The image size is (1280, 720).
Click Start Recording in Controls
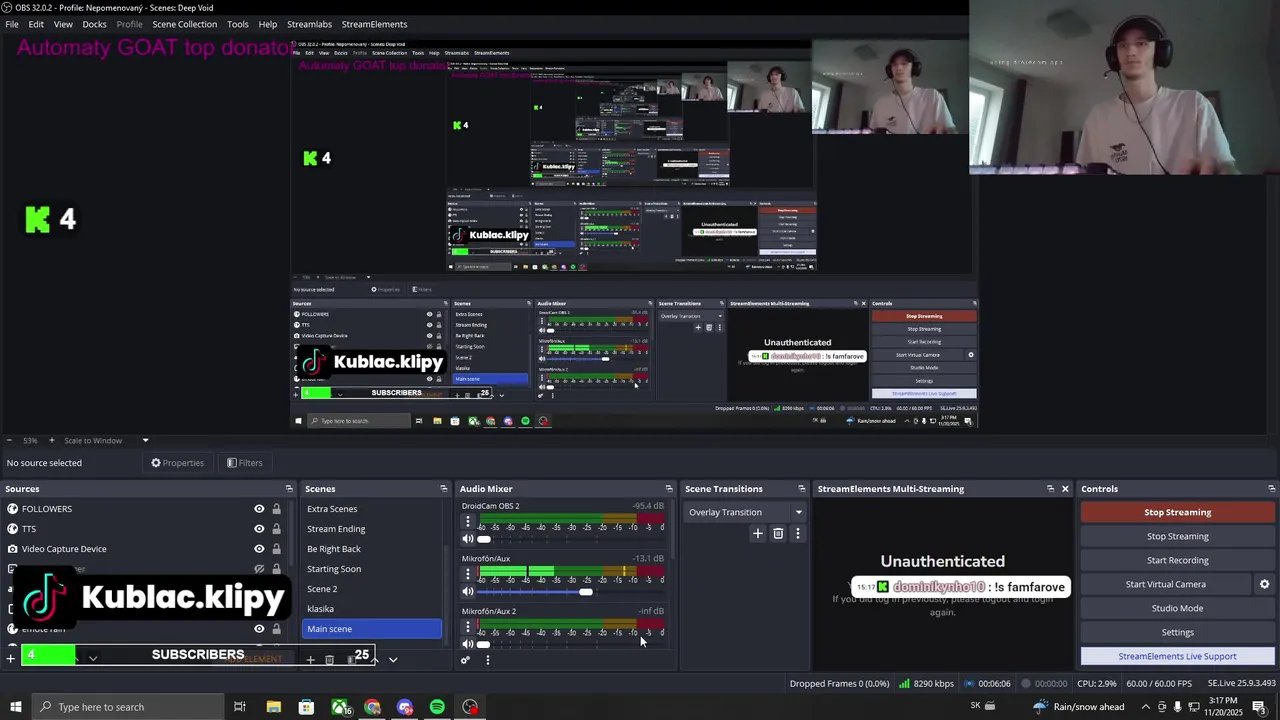[x=1177, y=560]
